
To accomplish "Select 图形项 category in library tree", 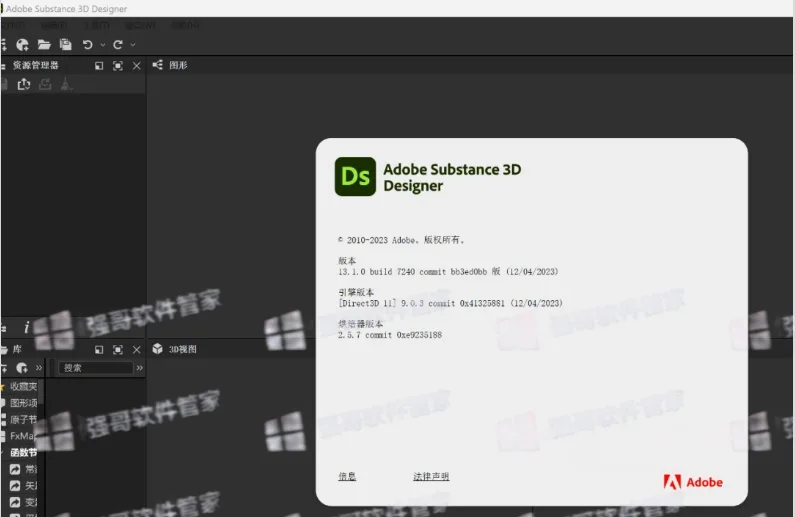I will tap(23, 403).
